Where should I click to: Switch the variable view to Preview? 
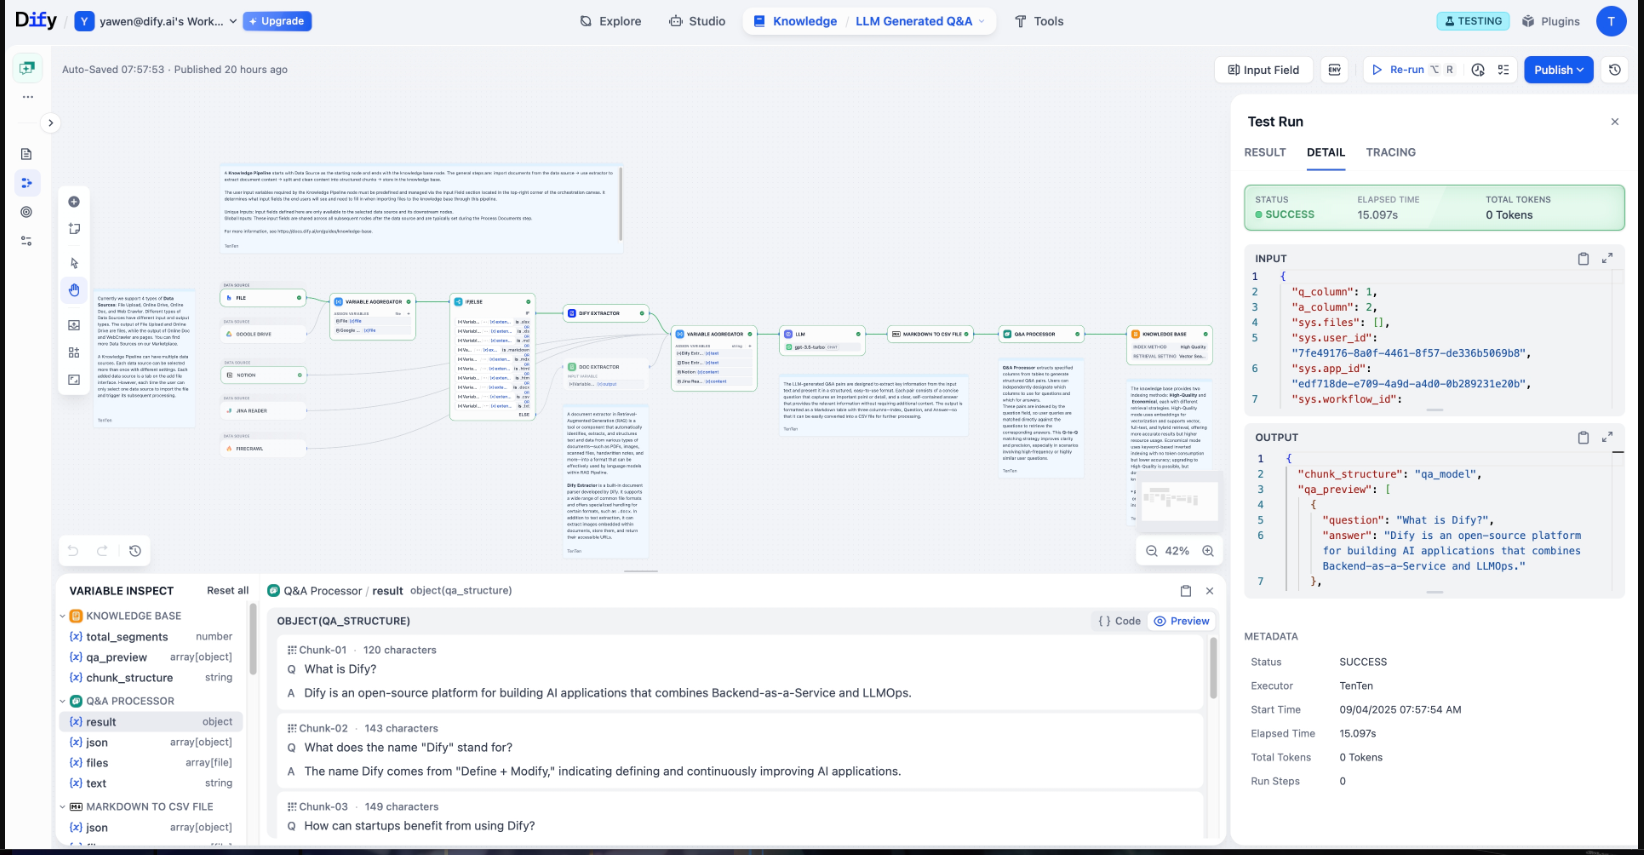coord(1182,621)
